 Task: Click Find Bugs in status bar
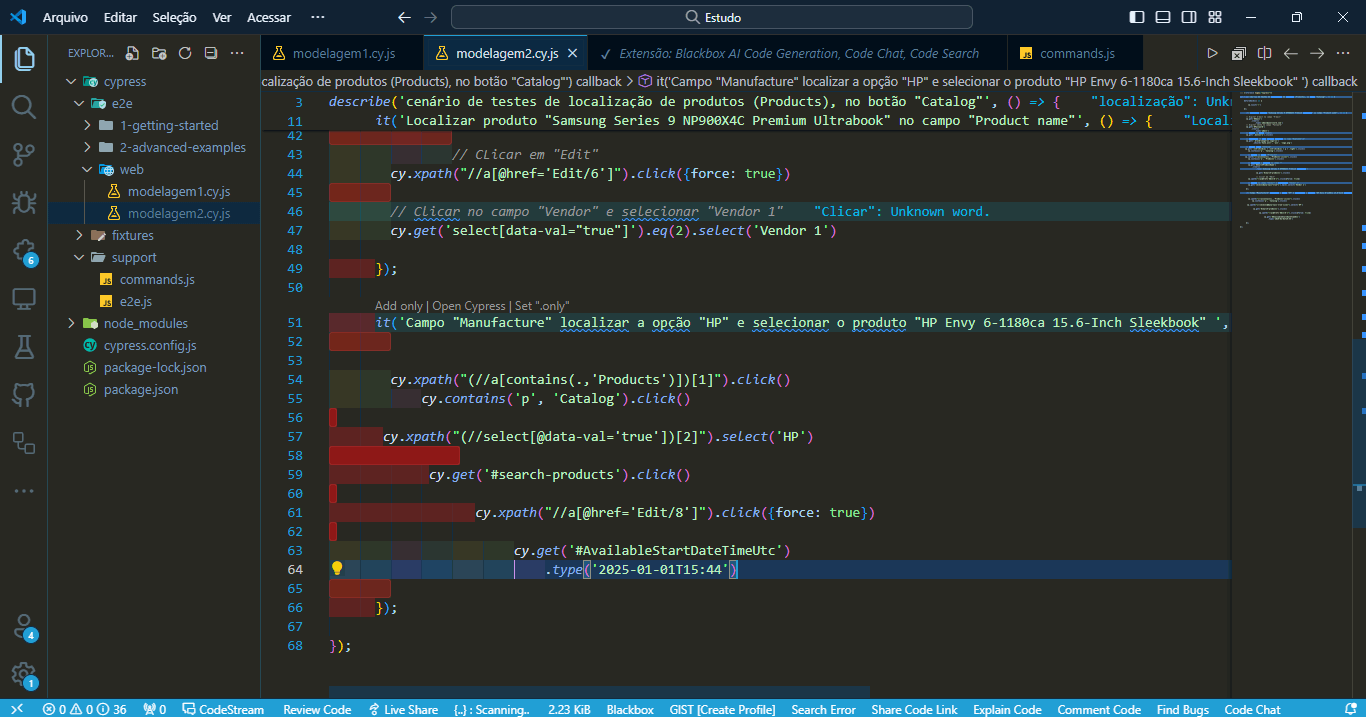coord(1182,709)
